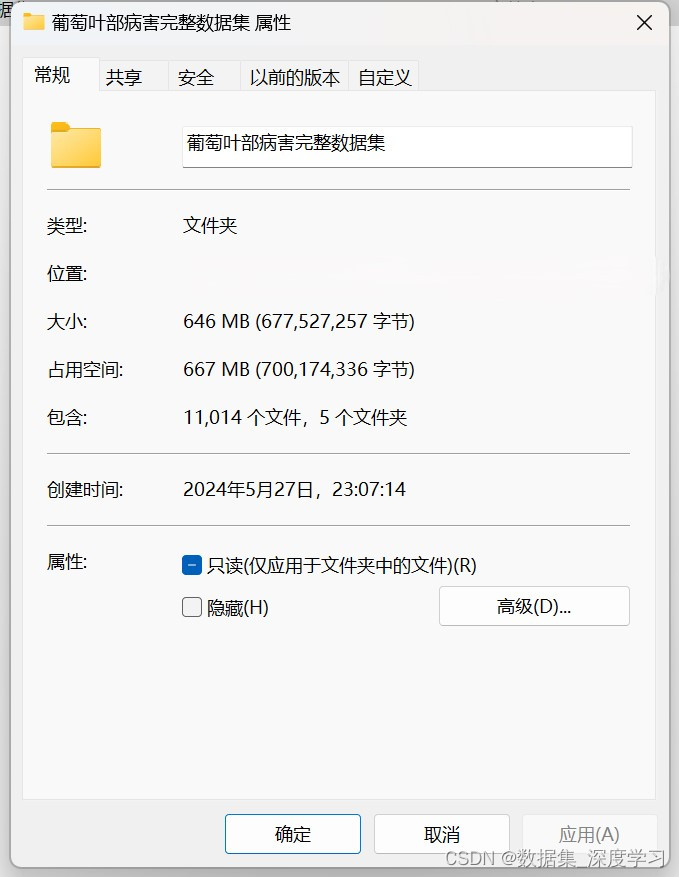Viewport: 679px width, 877px height.
Task: Click the folder icon in the title bar
Action: tap(34, 22)
